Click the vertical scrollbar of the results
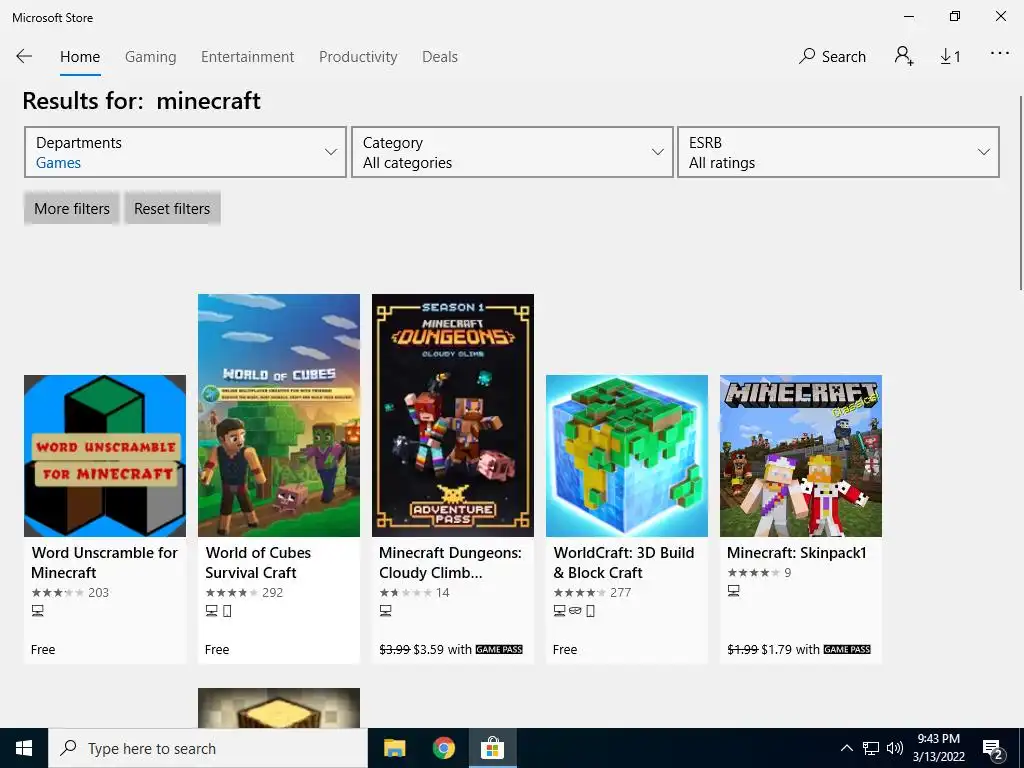This screenshot has width=1024, height=768. pos(1020,193)
